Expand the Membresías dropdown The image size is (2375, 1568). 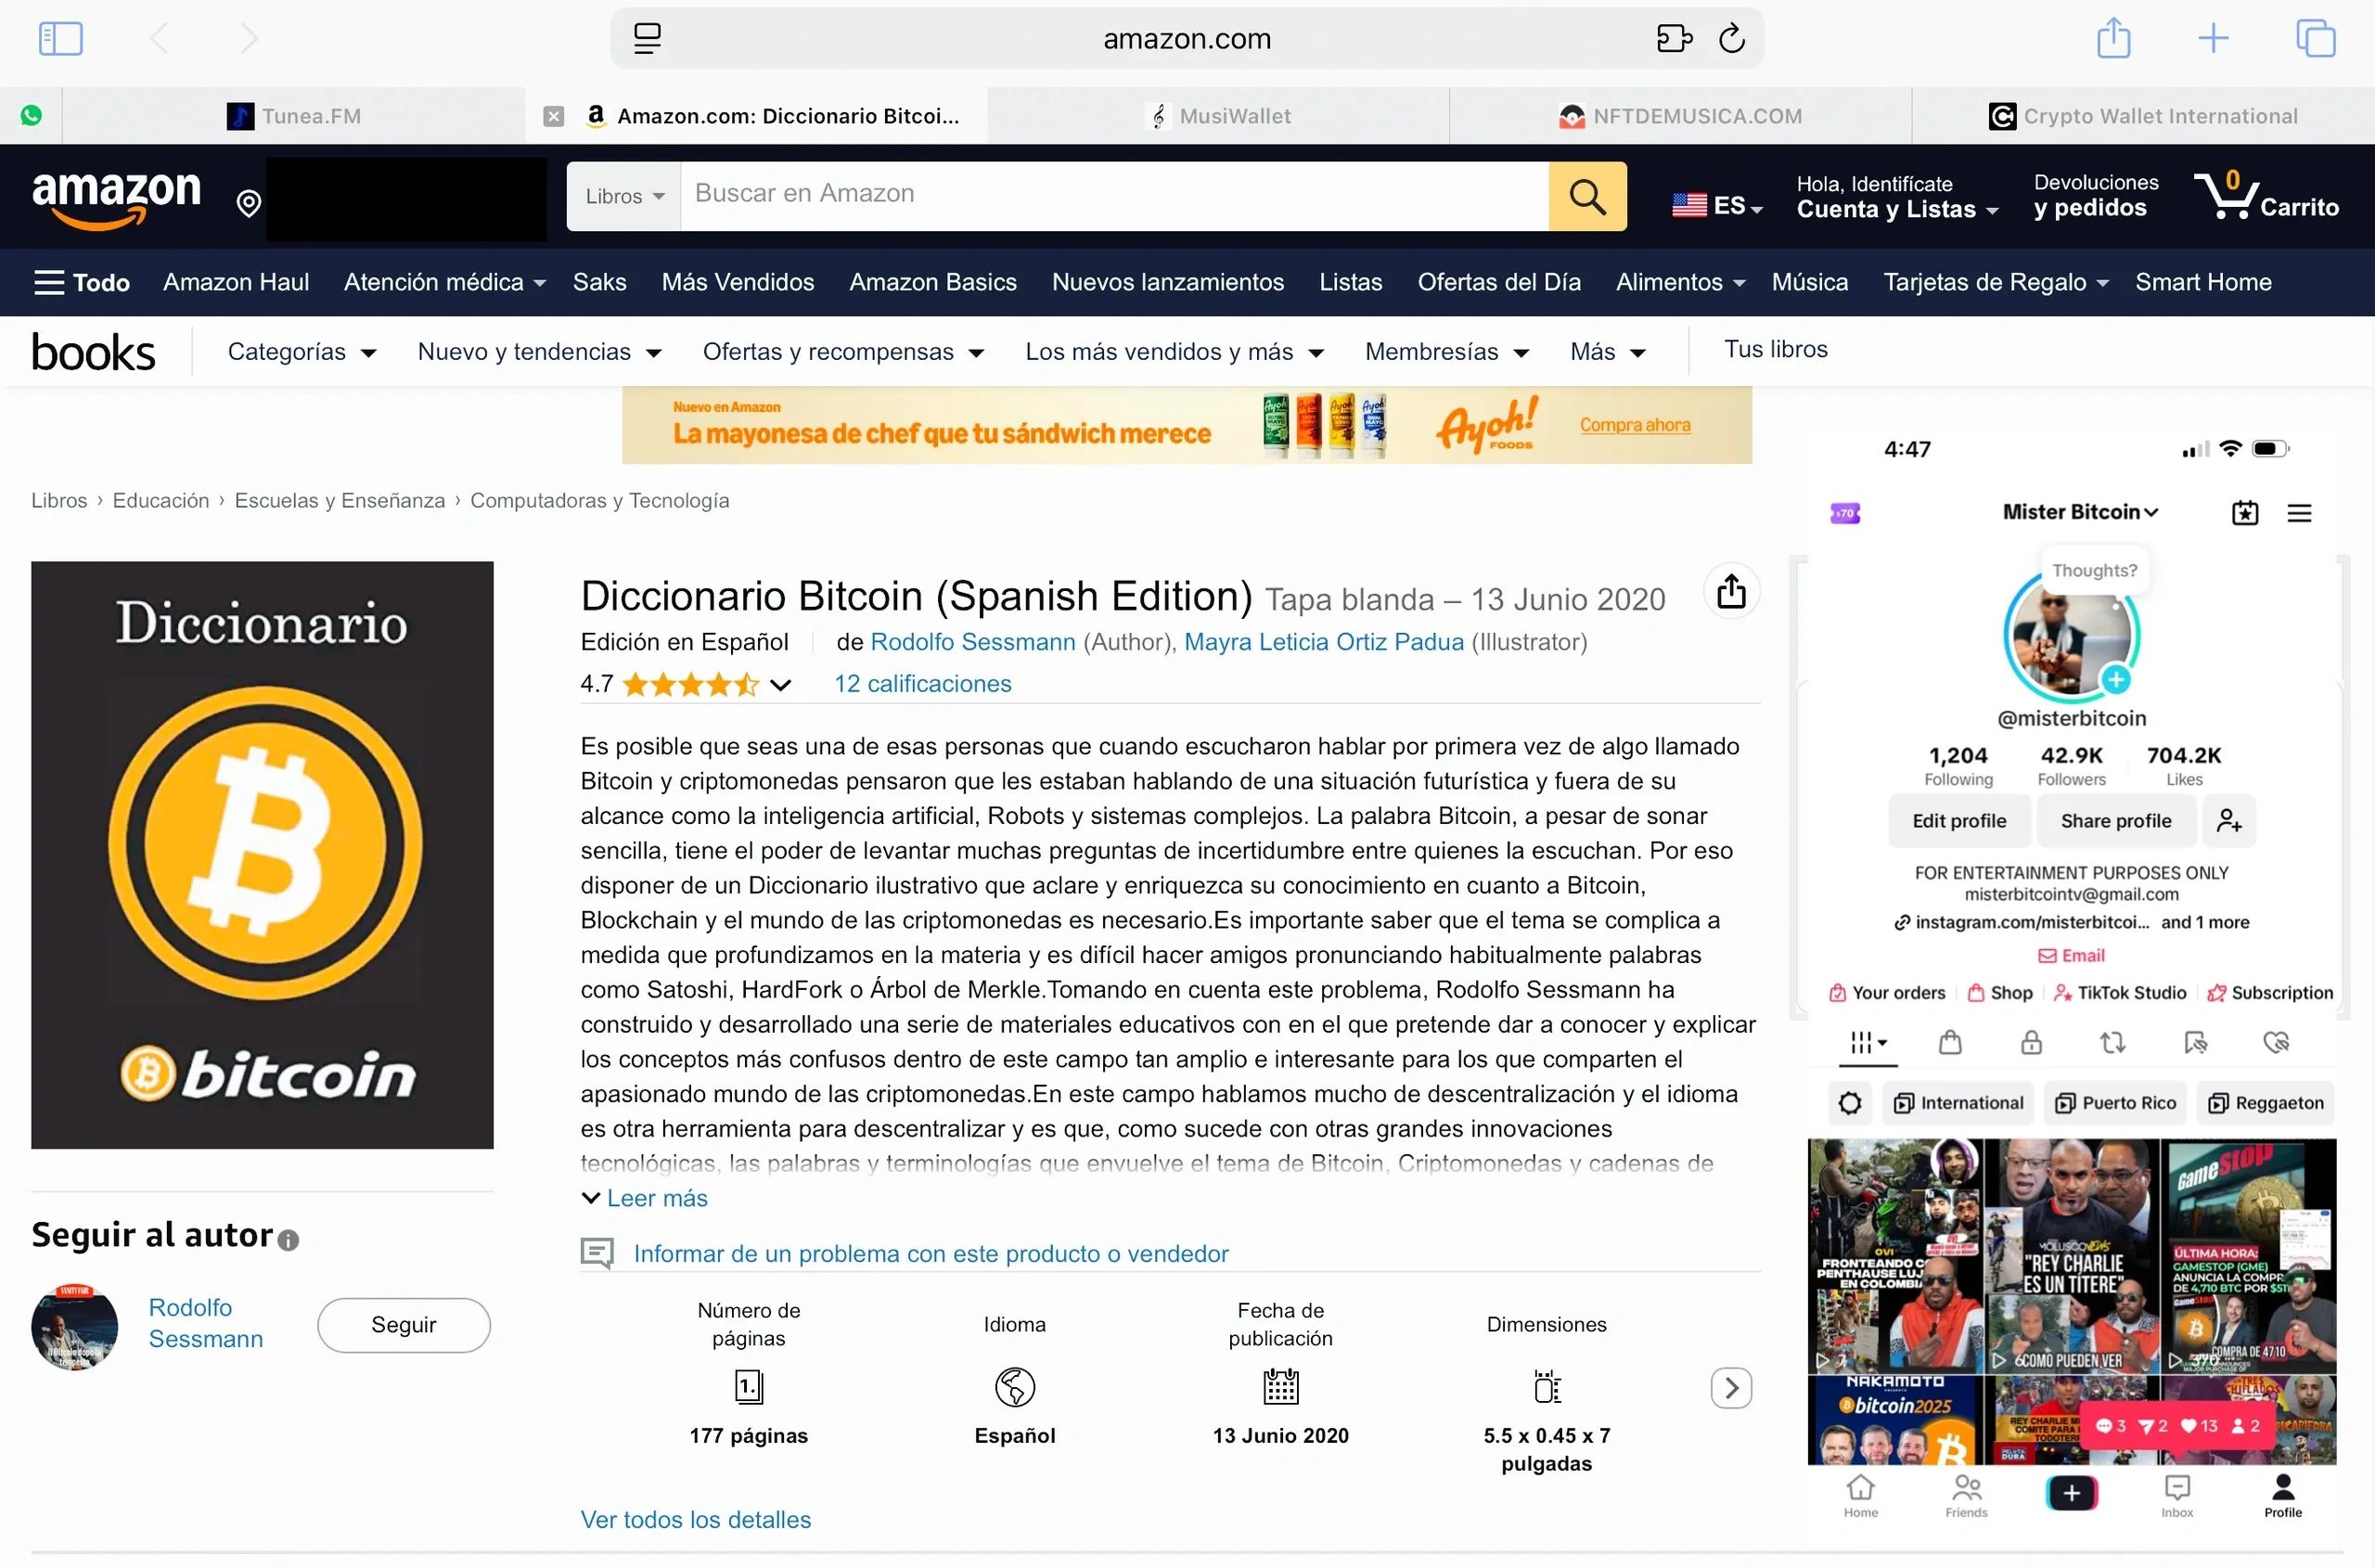(1446, 352)
